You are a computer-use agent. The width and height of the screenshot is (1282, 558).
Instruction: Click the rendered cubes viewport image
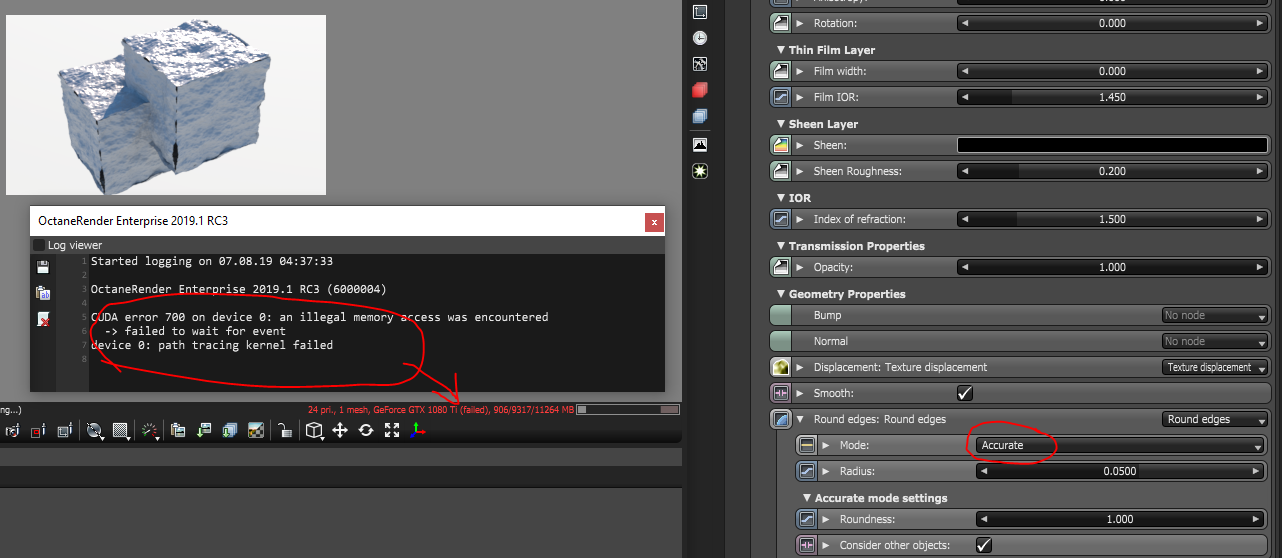pos(166,104)
